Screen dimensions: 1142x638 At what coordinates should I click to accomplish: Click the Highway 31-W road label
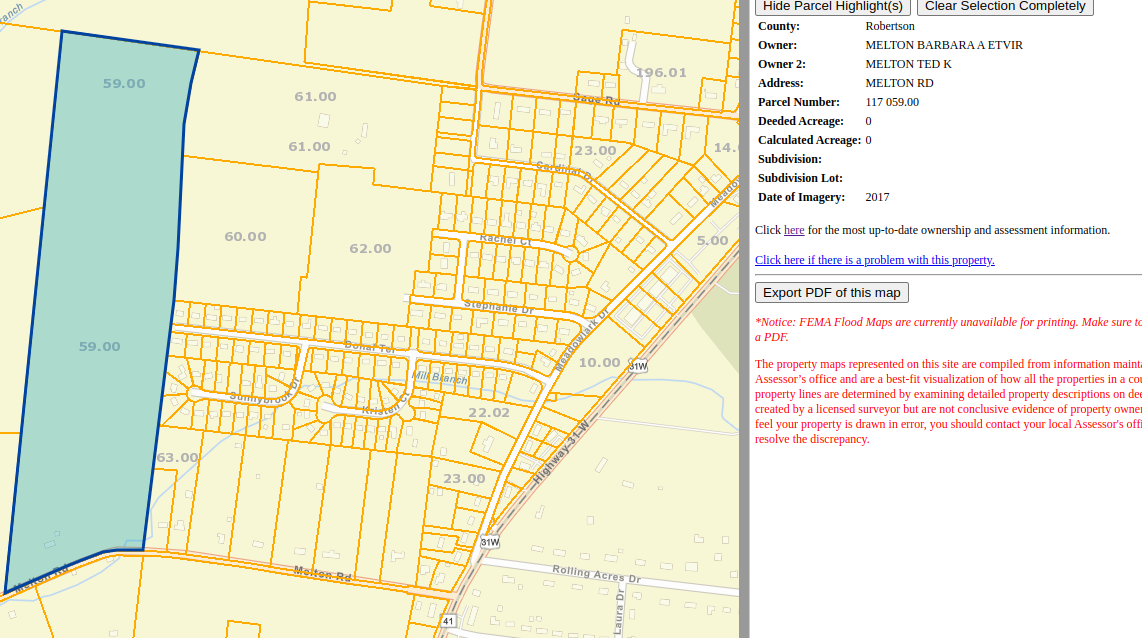[x=561, y=452]
